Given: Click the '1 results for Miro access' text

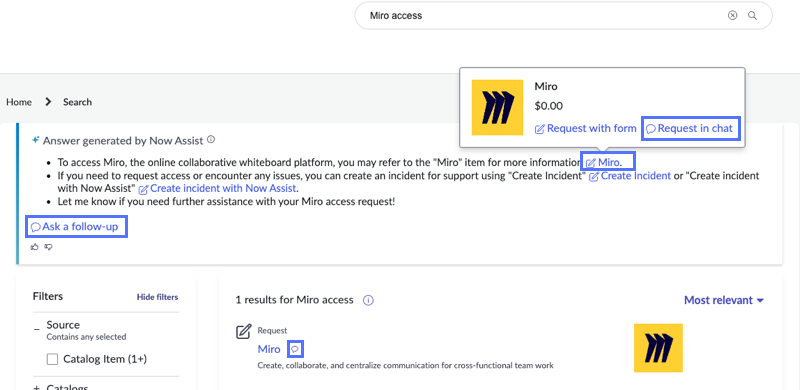Looking at the screenshot, I should coord(294,300).
